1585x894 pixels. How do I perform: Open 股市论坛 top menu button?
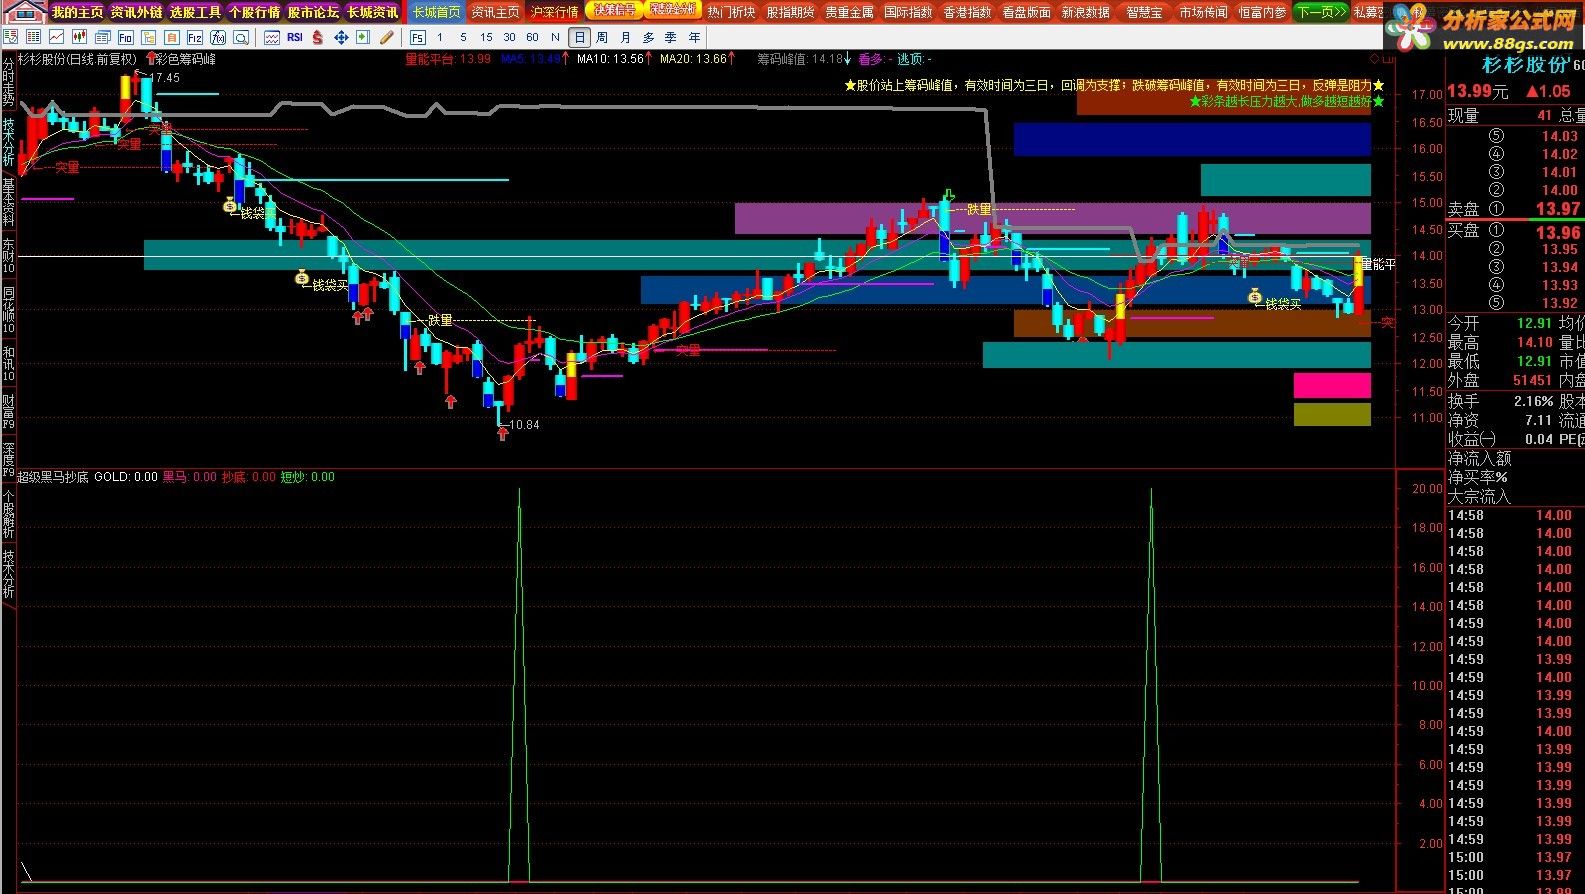(x=313, y=12)
